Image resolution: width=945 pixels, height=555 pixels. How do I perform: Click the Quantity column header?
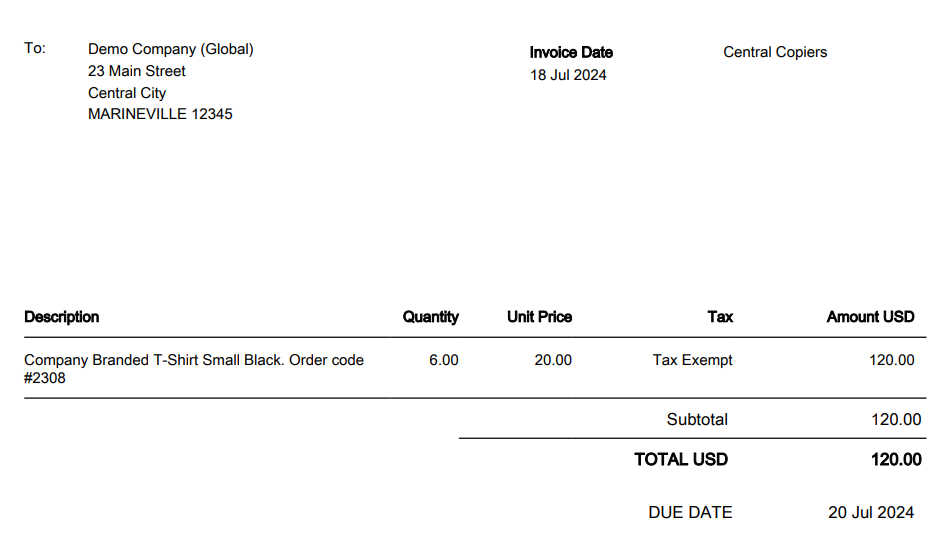(430, 317)
